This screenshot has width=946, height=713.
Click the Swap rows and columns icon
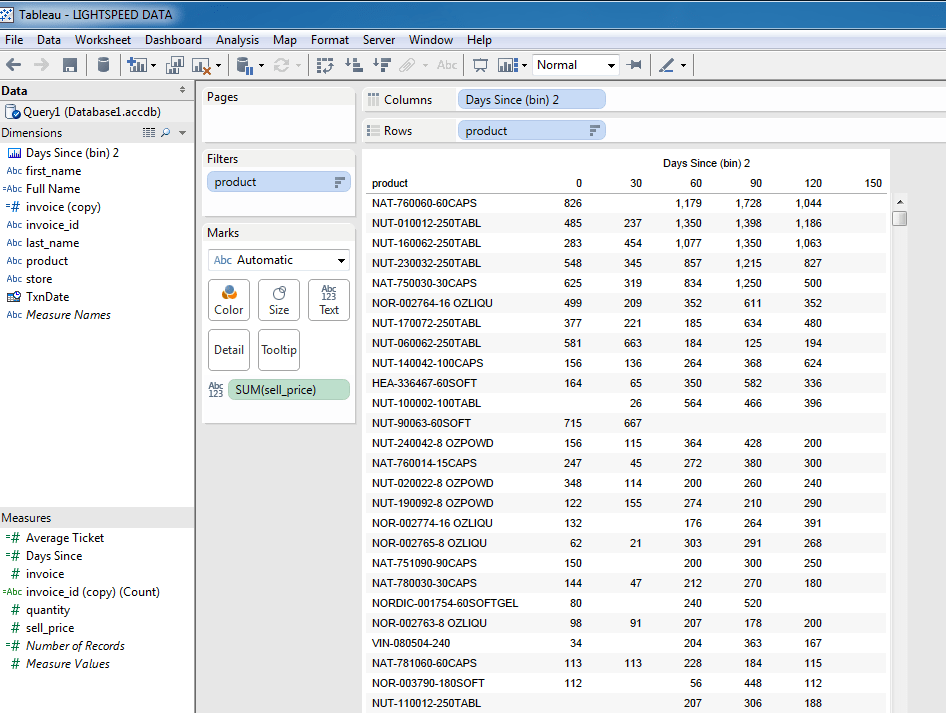325,65
